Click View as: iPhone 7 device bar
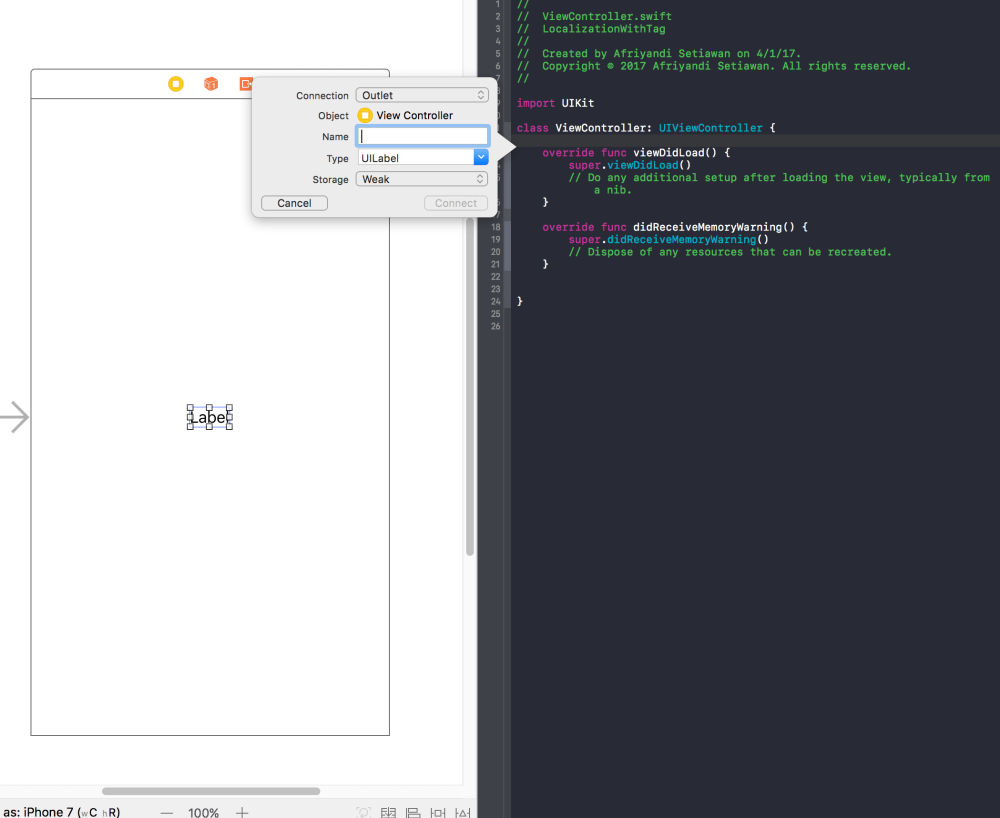 pos(61,812)
